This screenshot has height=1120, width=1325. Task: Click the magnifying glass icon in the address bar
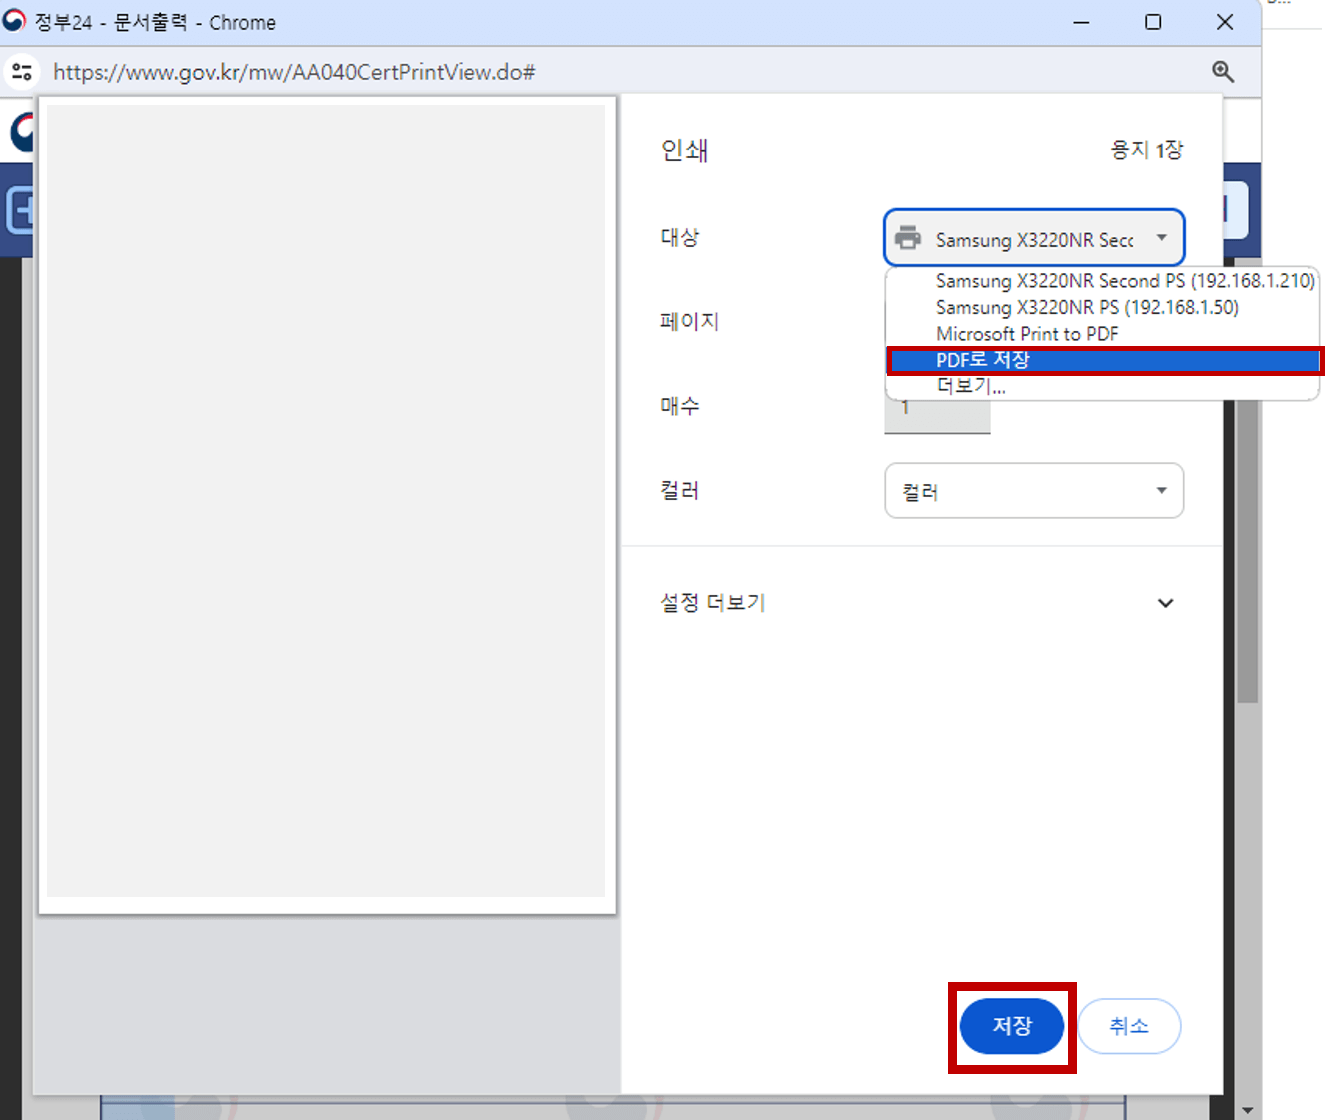click(x=1222, y=71)
